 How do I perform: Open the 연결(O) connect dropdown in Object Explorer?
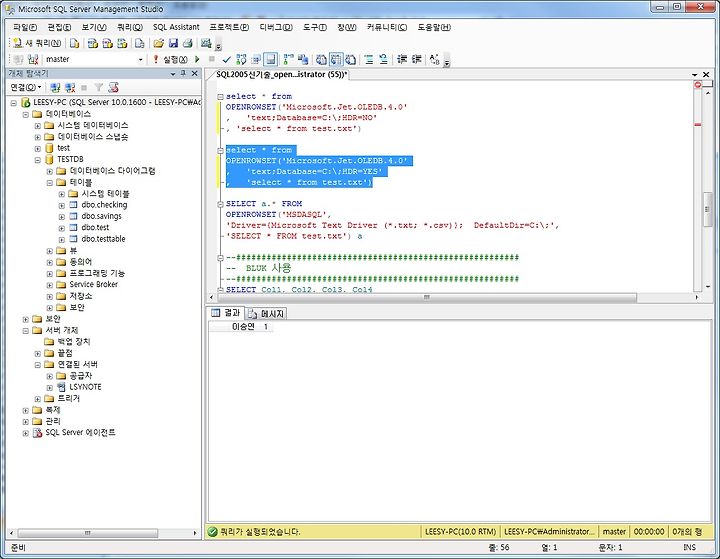tap(26, 87)
